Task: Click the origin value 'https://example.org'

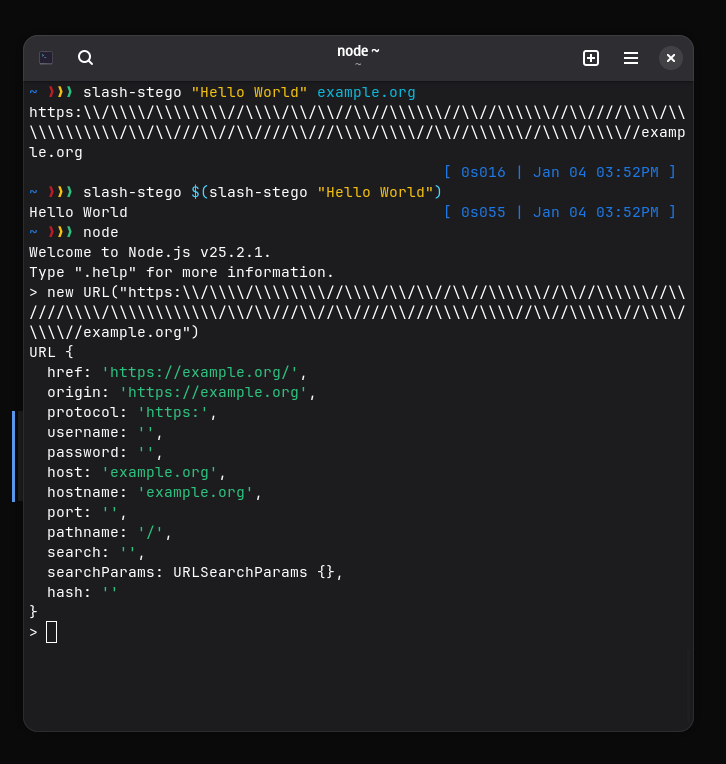Action: [213, 392]
